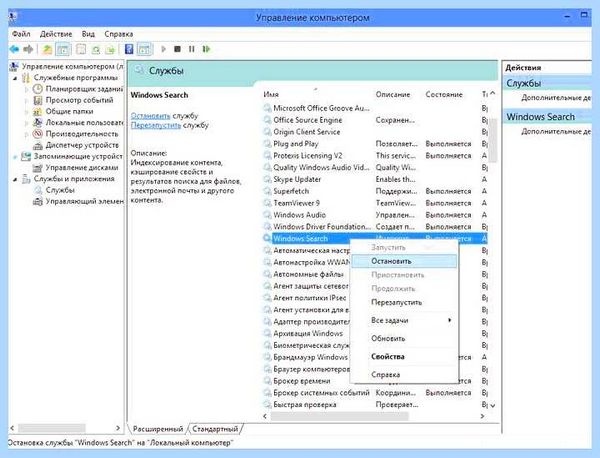This screenshot has height=458, width=600.
Task: Sort by the Состояние column header
Action: 444,95
